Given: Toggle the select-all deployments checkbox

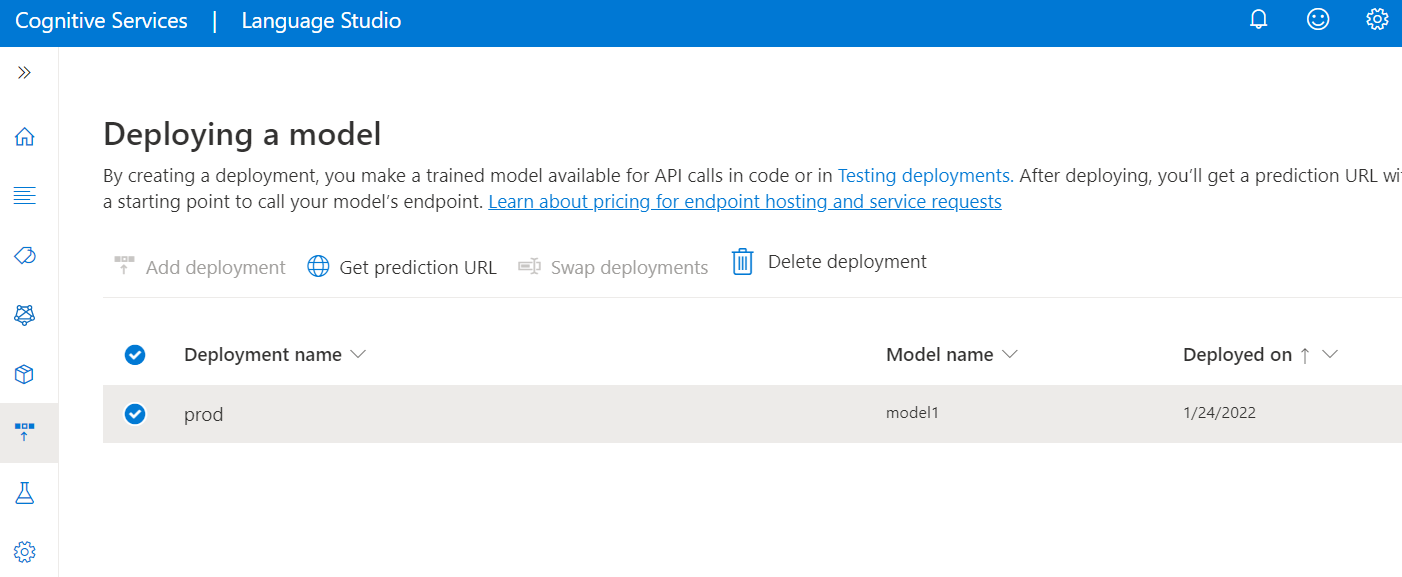Looking at the screenshot, I should point(135,355).
